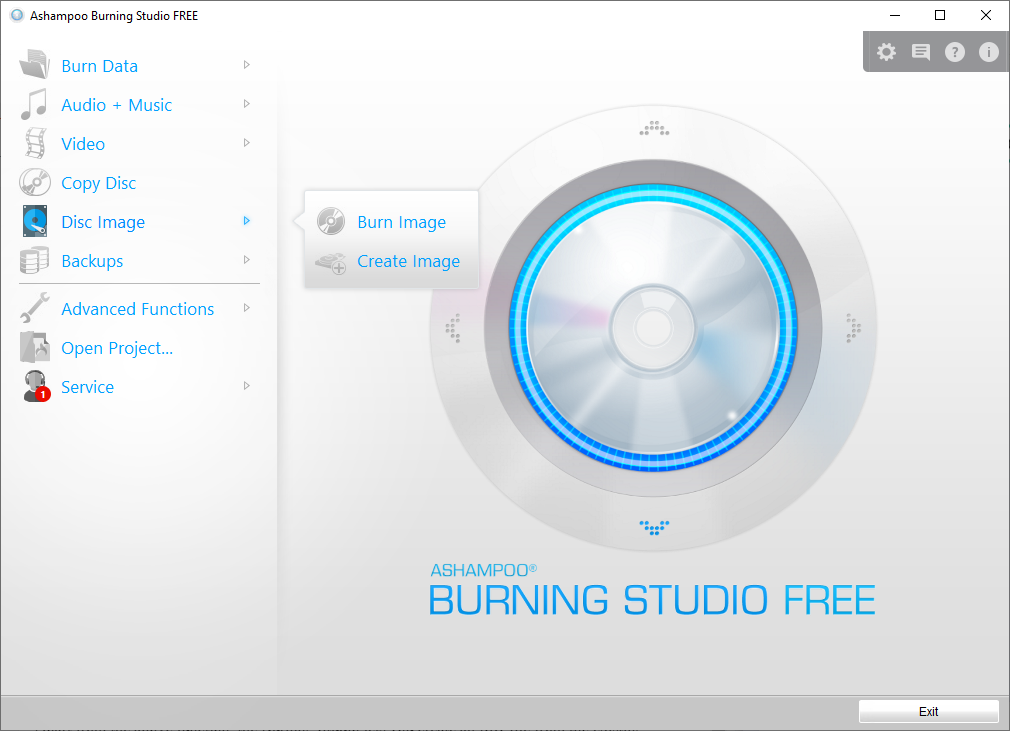The height and width of the screenshot is (731, 1010).
Task: Click the Exit button
Action: click(928, 711)
